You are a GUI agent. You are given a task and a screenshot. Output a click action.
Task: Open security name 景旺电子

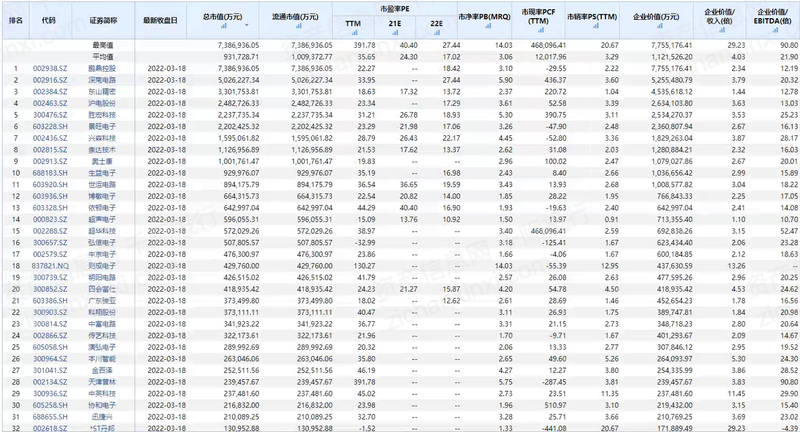(x=102, y=126)
